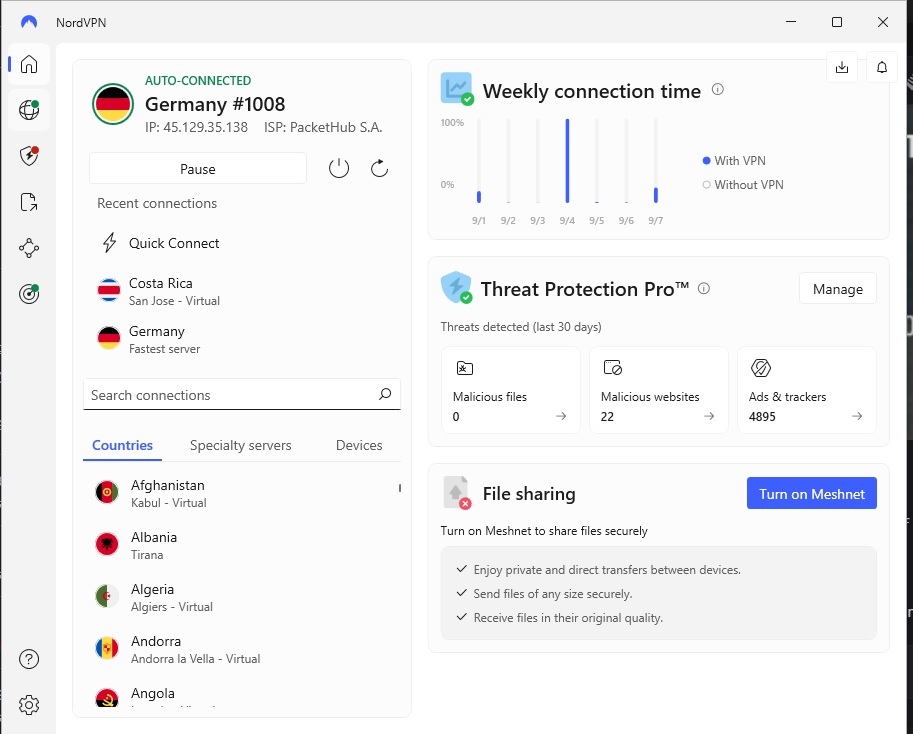Open the Help question mark icon
Image resolution: width=913 pixels, height=734 pixels.
tap(29, 659)
